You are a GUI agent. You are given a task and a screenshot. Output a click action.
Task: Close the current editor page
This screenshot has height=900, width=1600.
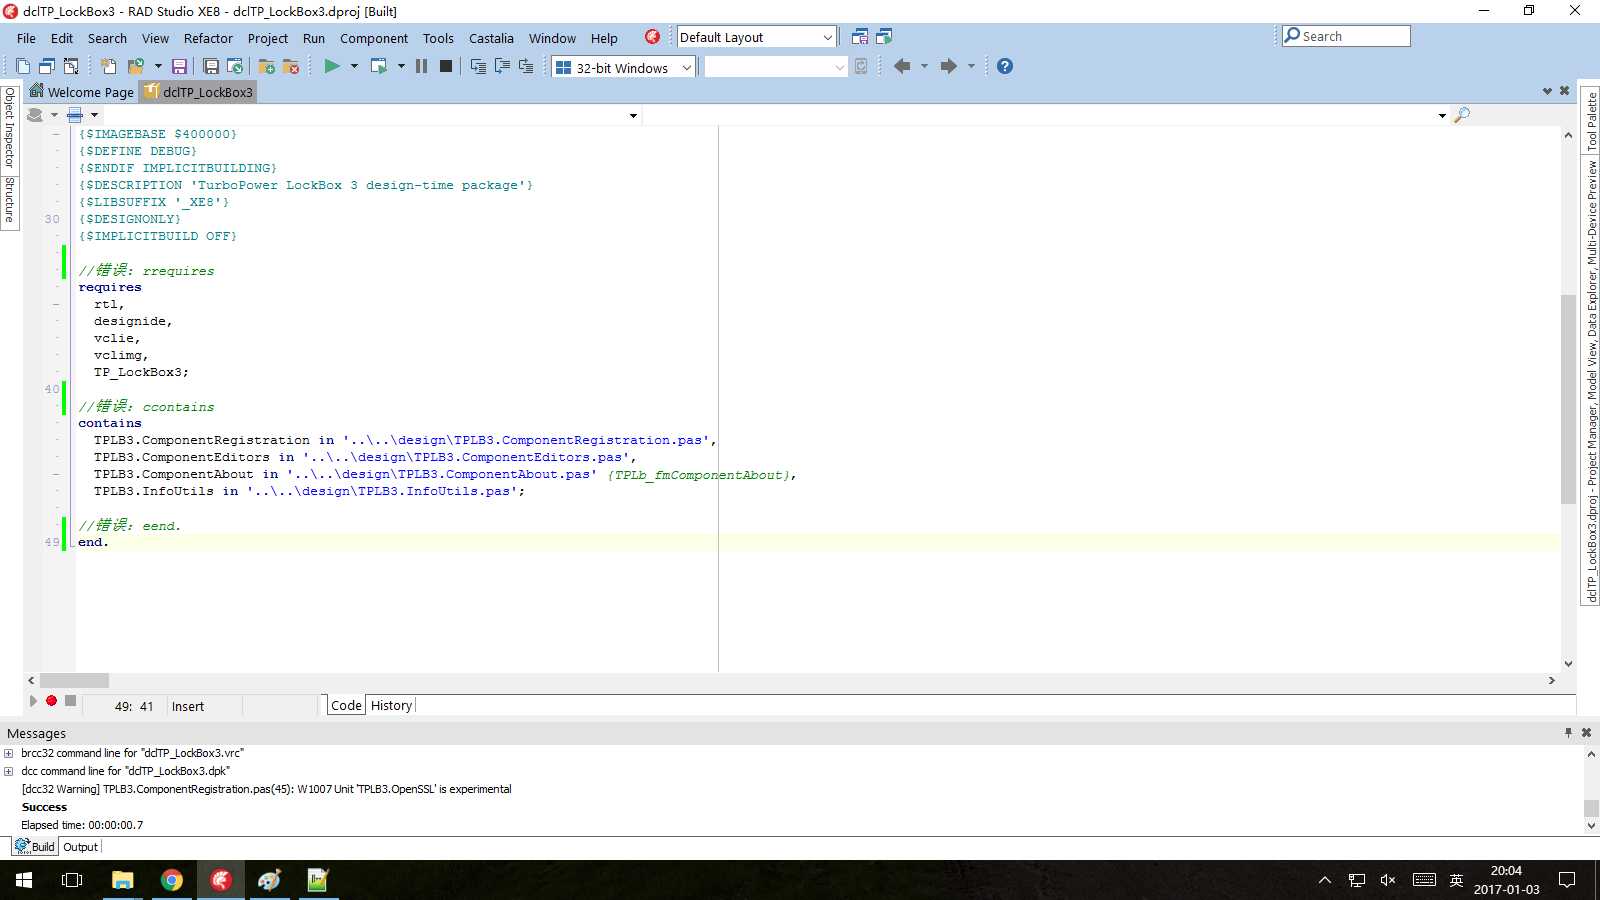(x=1565, y=91)
